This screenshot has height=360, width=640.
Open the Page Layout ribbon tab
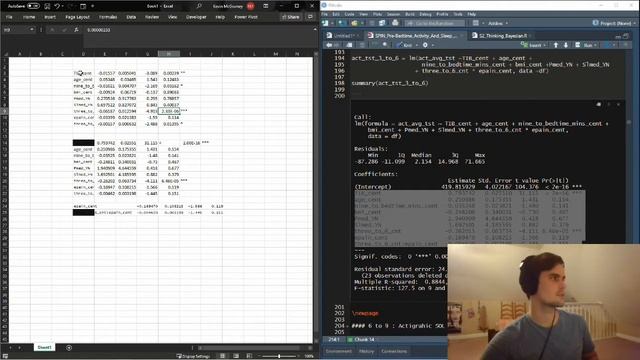(x=77, y=17)
